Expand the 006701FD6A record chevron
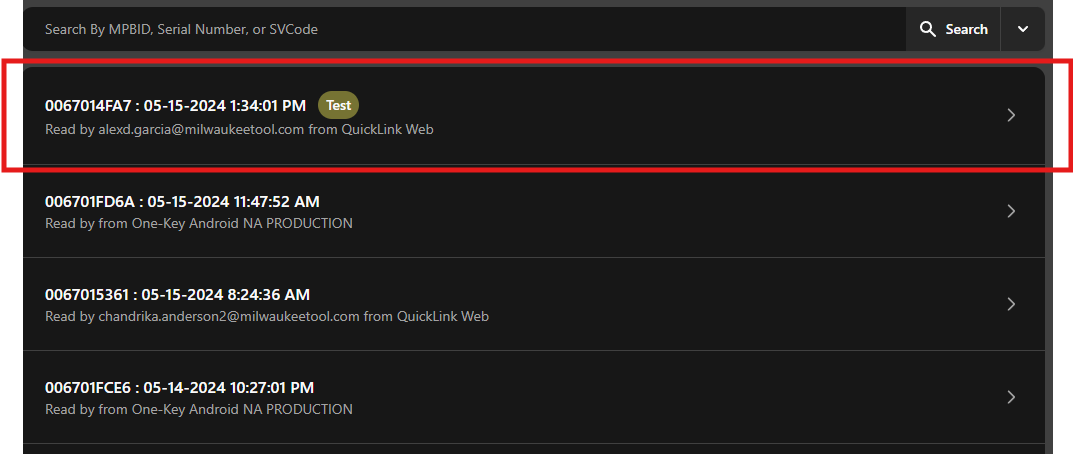 tap(1011, 211)
